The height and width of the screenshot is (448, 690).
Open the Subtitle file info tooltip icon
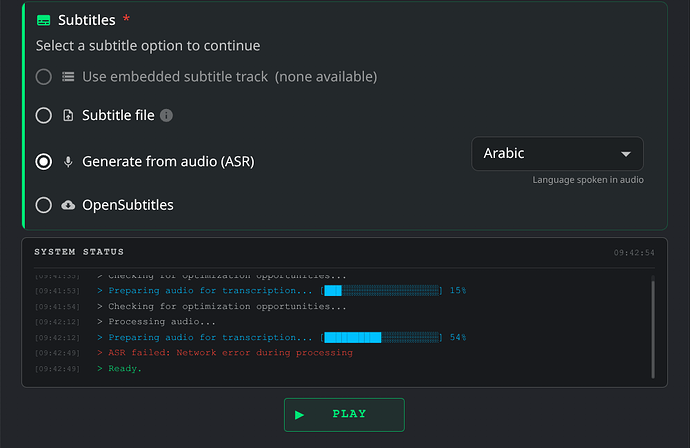pyautogui.click(x=166, y=116)
